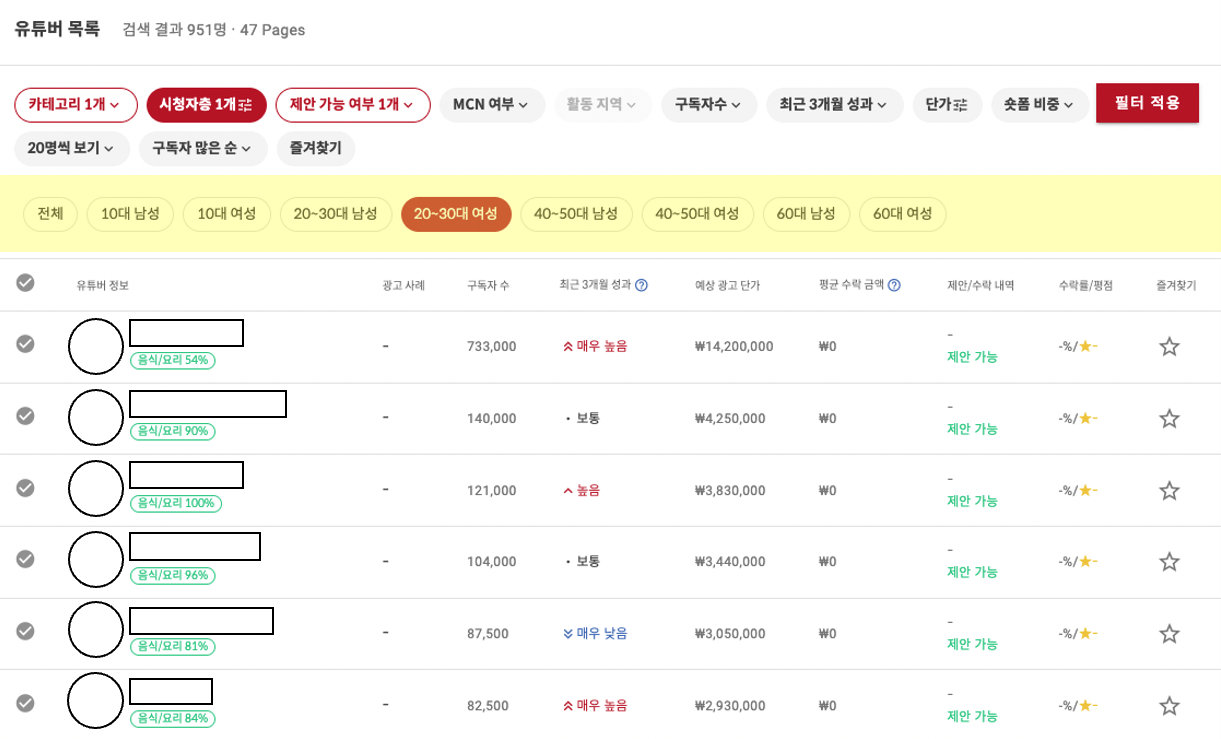The image size is (1221, 739).
Task: Expand the MCN 여부 dropdown
Action: (x=492, y=105)
